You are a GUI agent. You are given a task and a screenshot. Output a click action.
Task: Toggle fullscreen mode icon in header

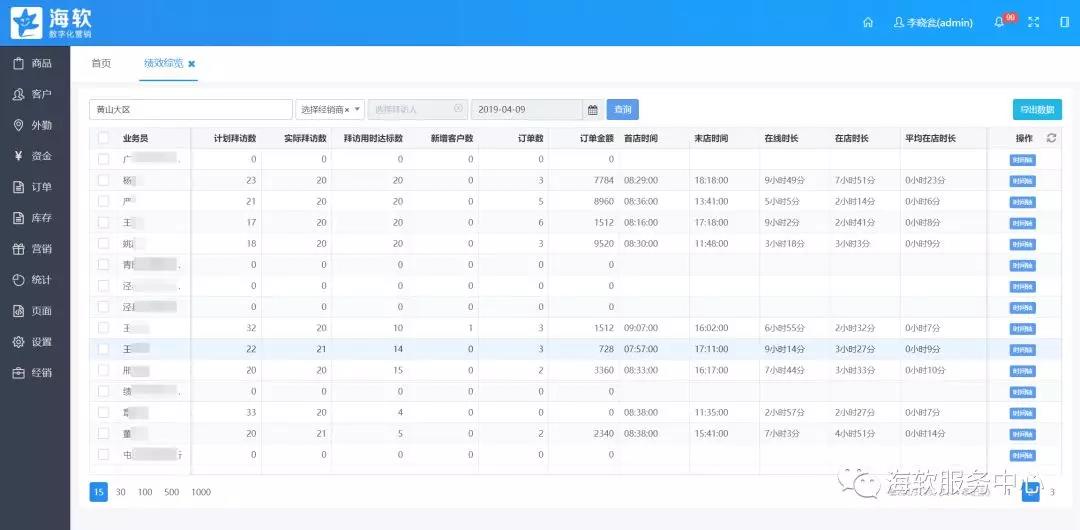1033,23
